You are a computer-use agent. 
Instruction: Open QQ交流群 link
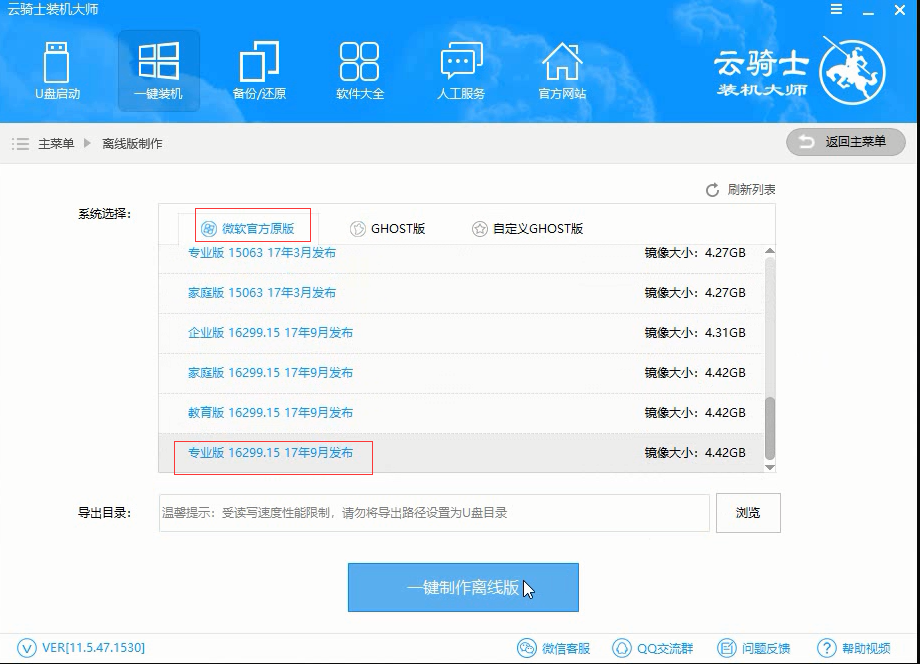(652, 648)
